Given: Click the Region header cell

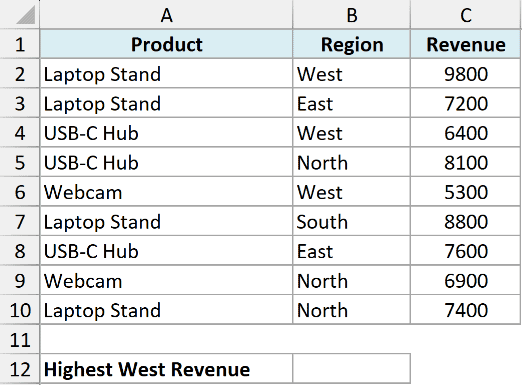Looking at the screenshot, I should 351,44.
